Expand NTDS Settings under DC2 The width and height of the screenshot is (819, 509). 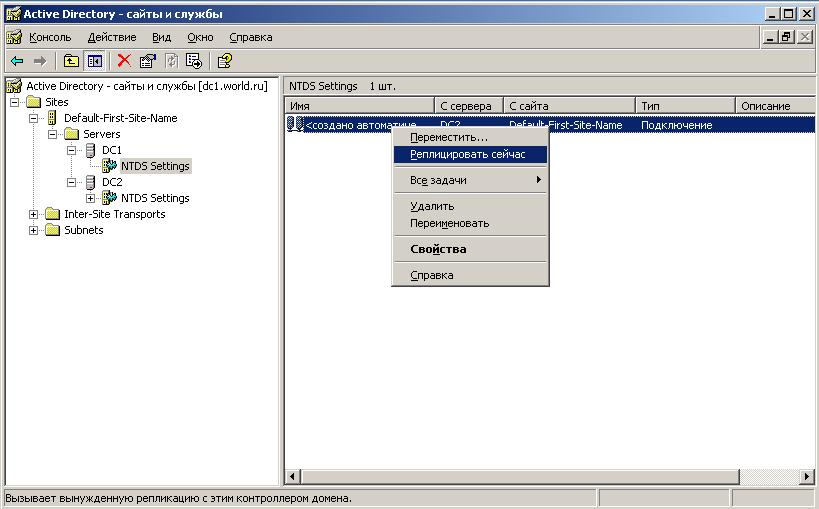coord(90,199)
